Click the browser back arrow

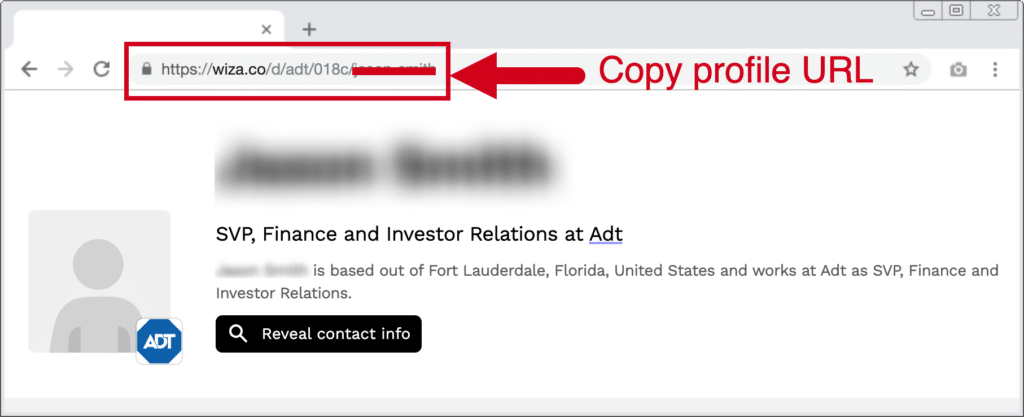coord(30,69)
